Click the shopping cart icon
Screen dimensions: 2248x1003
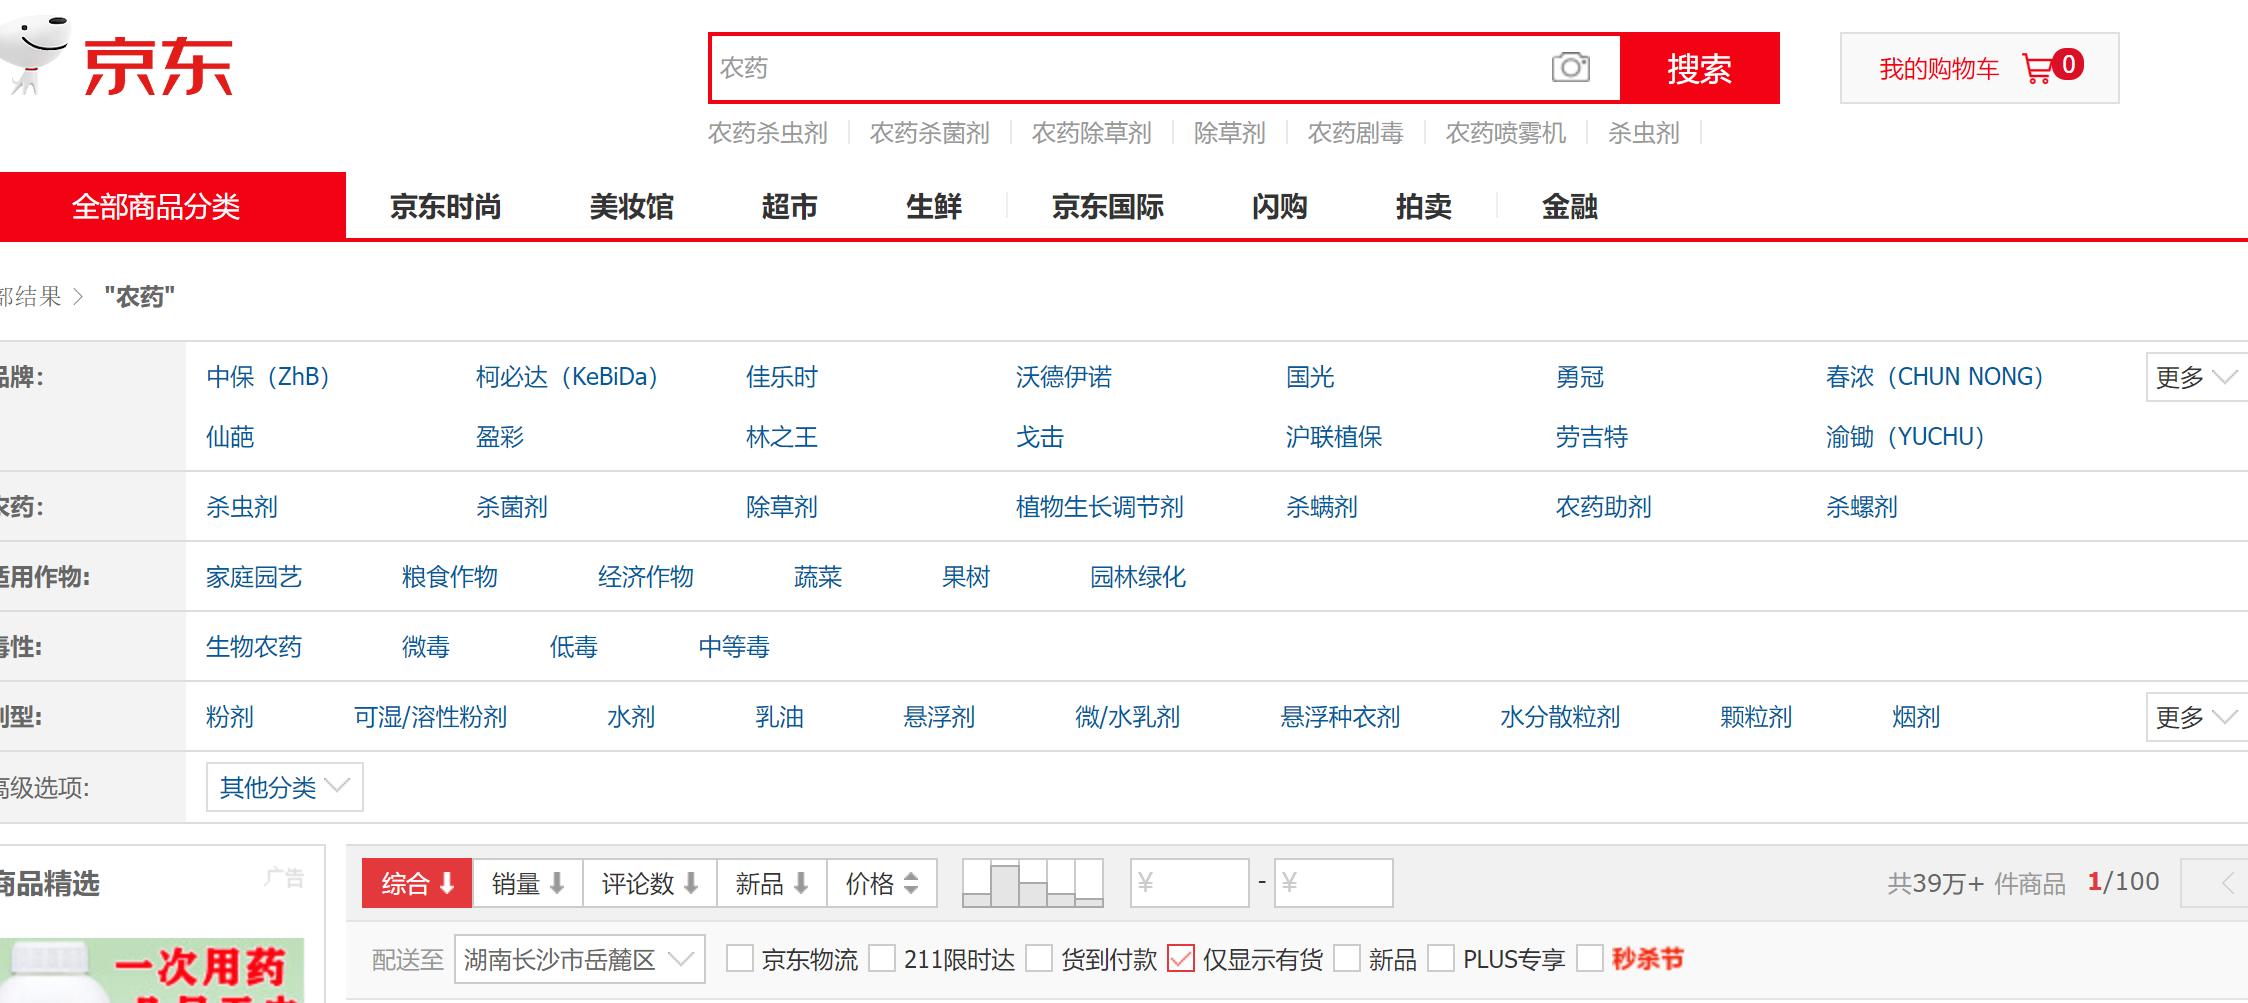click(x=2037, y=67)
